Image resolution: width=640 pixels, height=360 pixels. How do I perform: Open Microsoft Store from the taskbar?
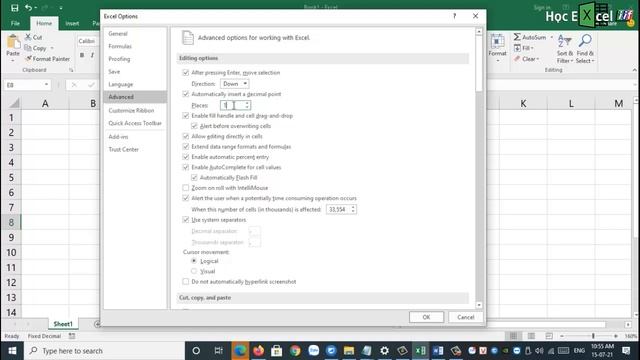(277, 351)
